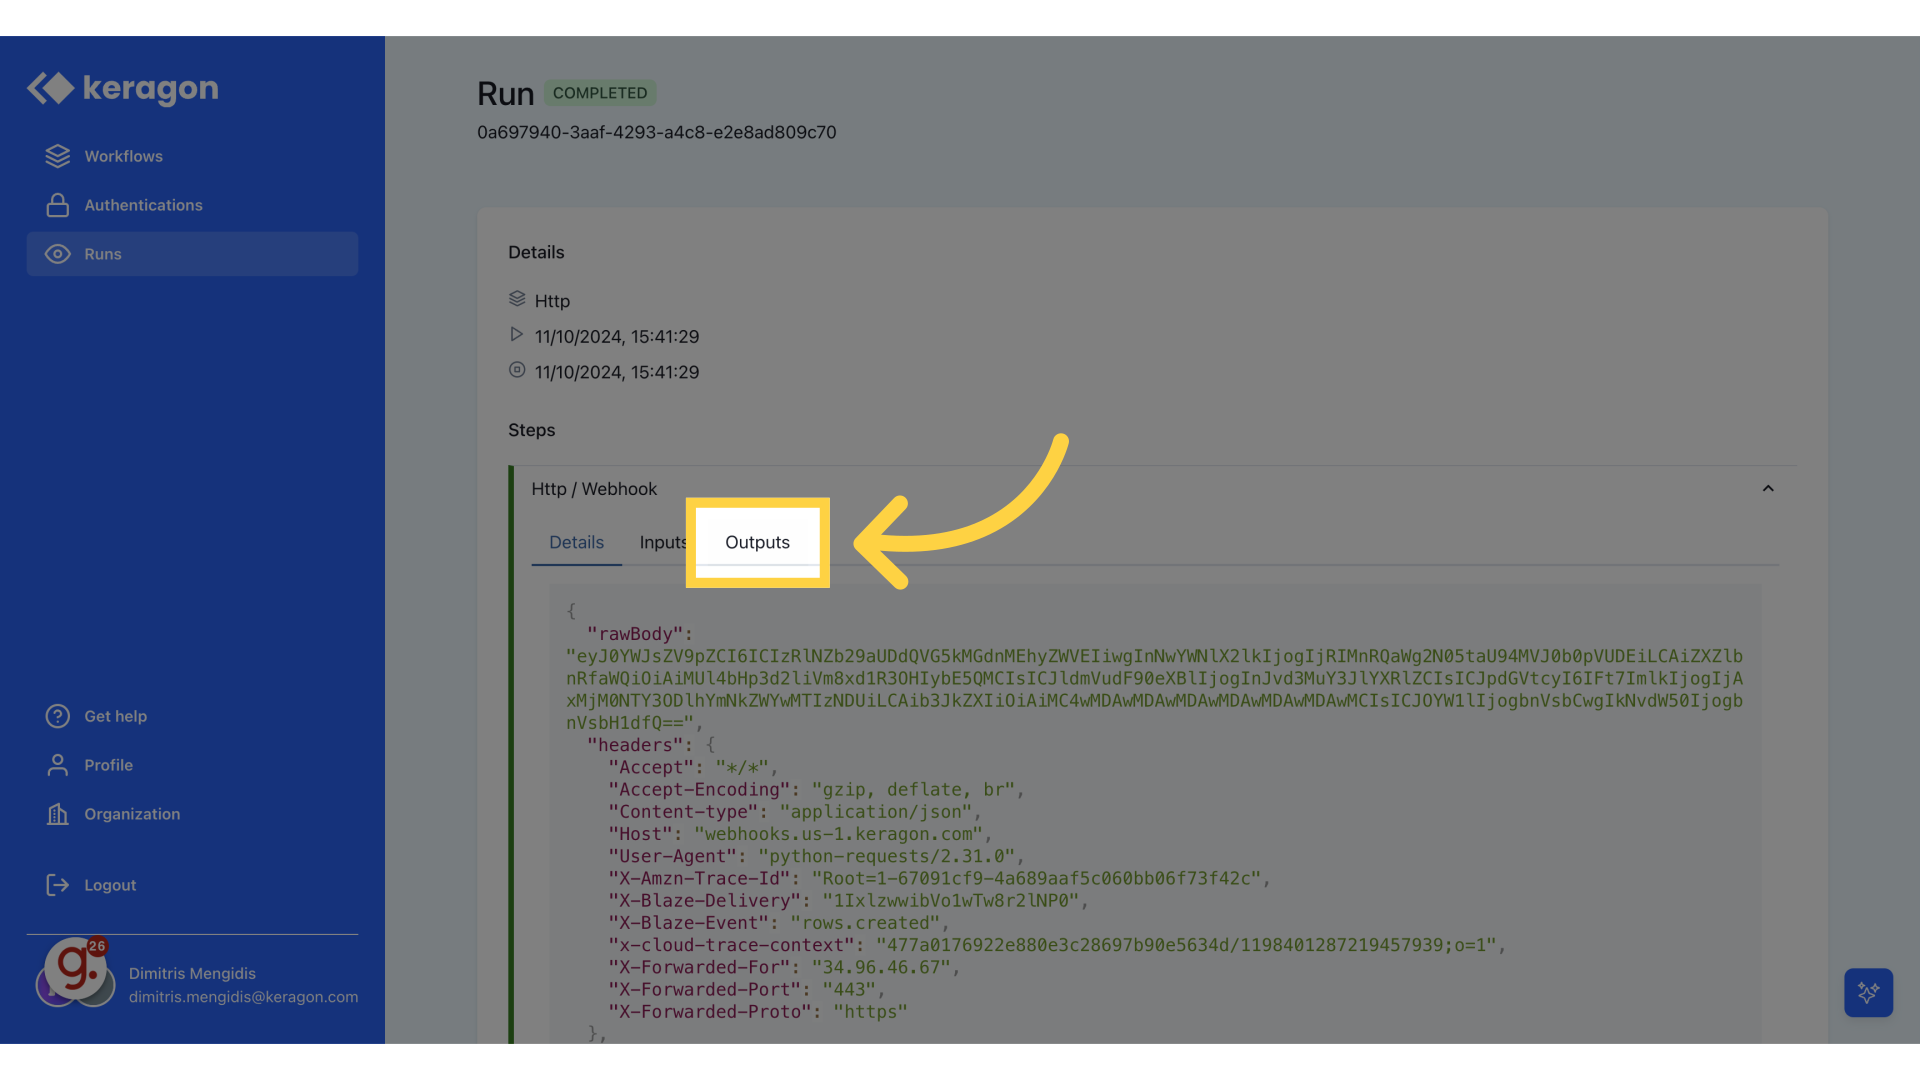This screenshot has width=1920, height=1080.
Task: Click the Steps section heading
Action: click(531, 430)
